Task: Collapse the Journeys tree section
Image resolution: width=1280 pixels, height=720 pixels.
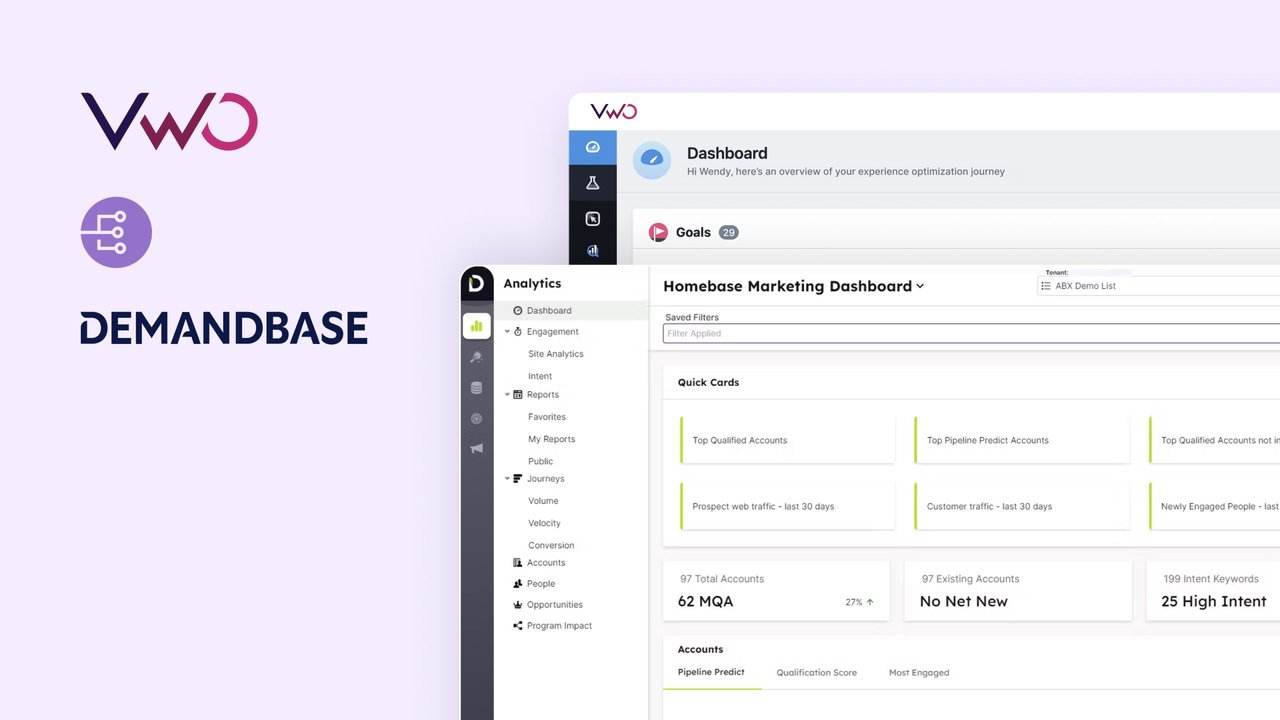Action: [x=507, y=479]
